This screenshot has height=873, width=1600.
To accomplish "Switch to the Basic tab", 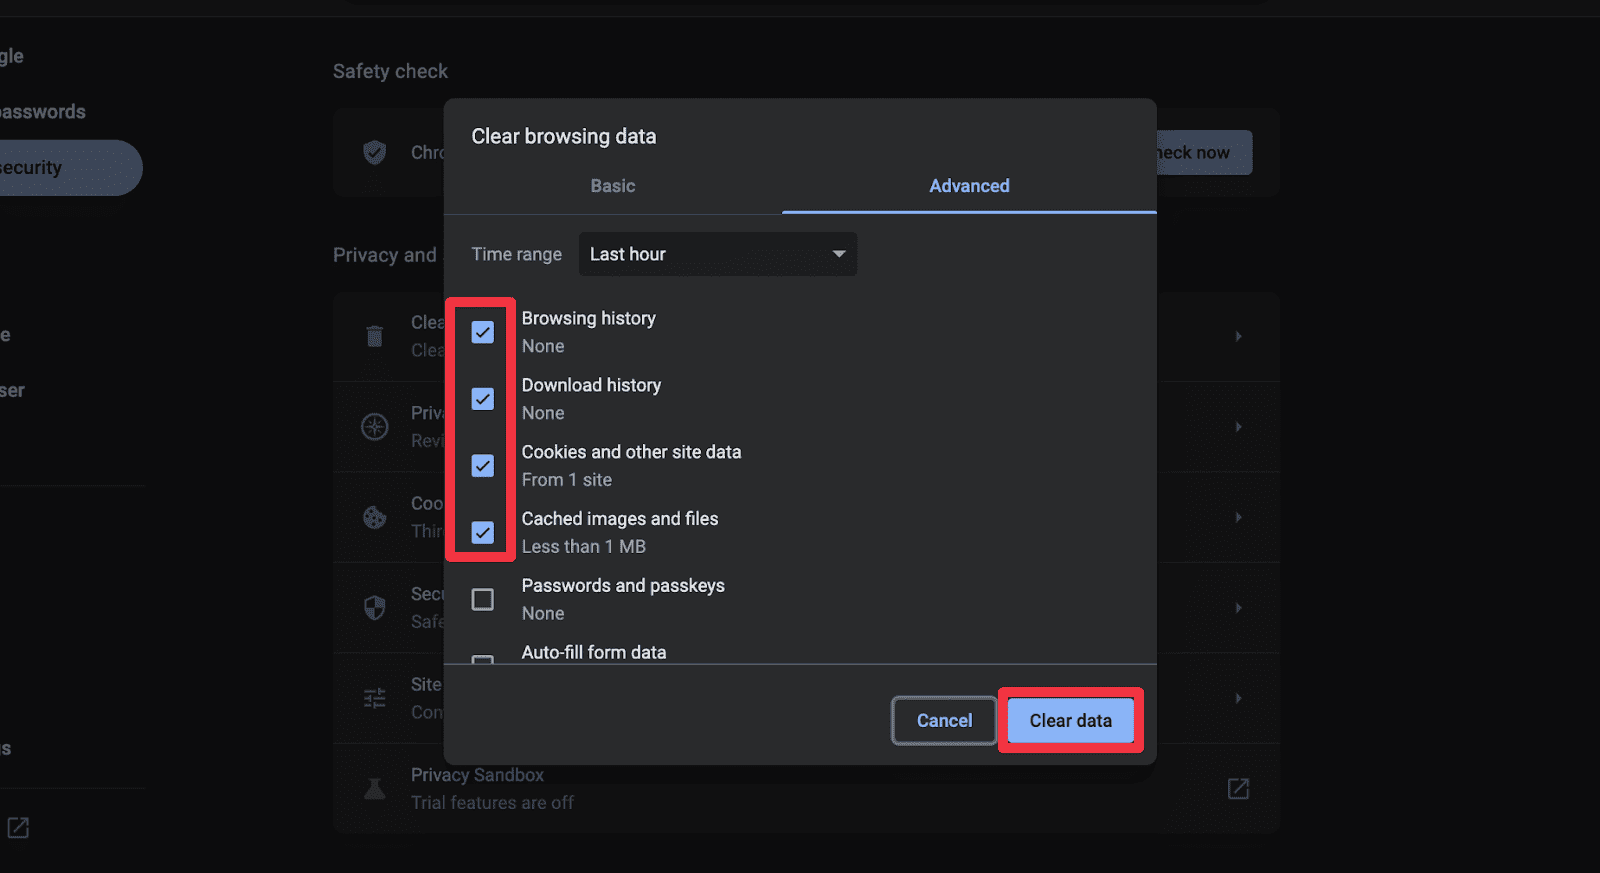I will pos(613,186).
